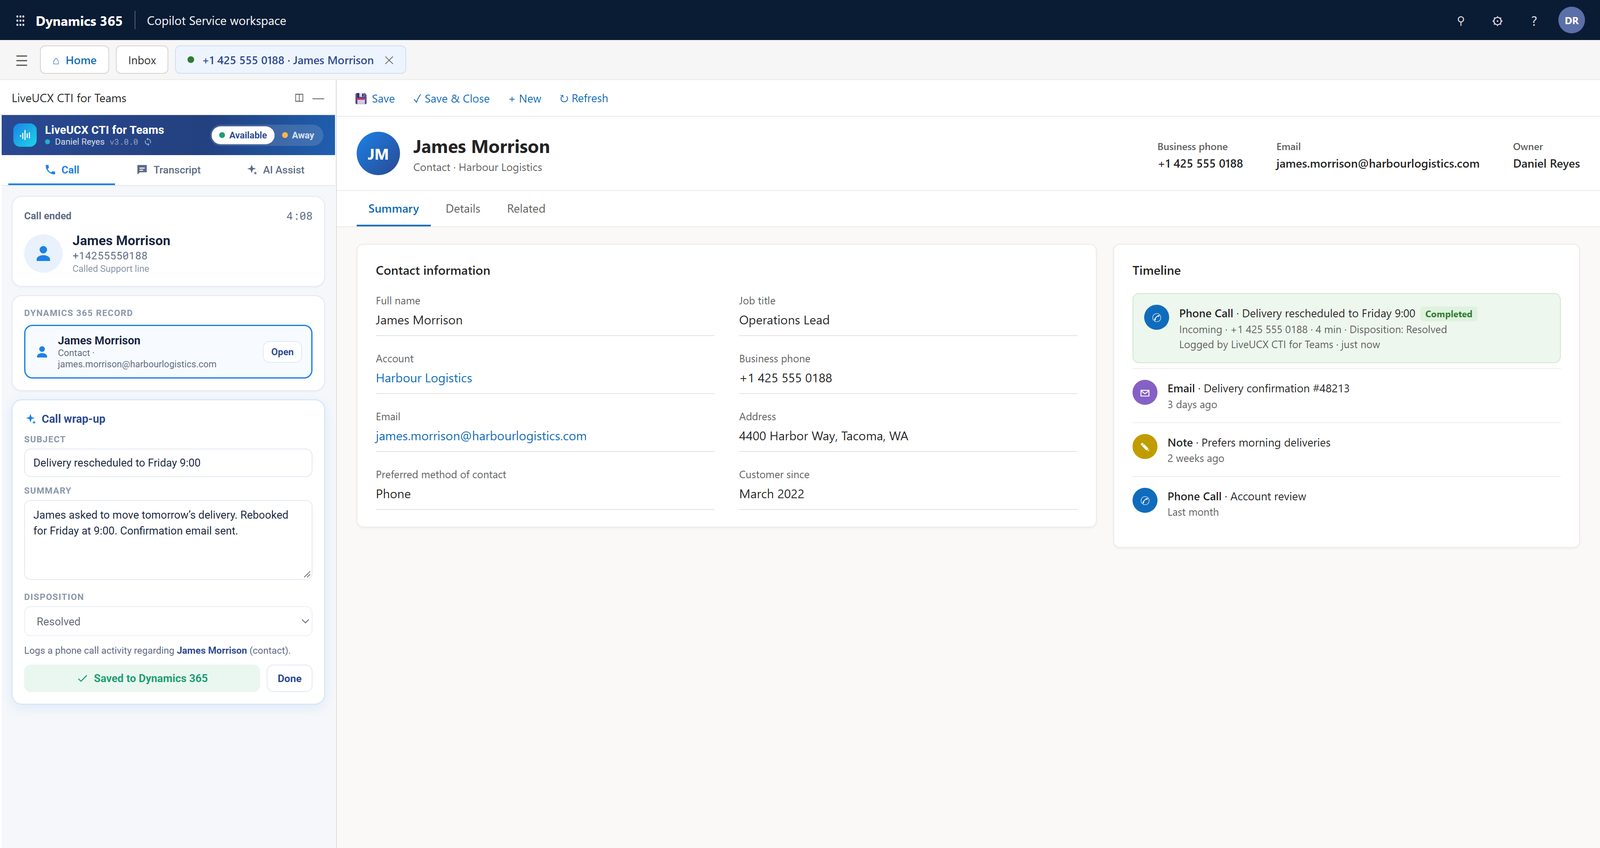Open the James Morrison Dynamics 365 record
Viewport: 1600px width, 848px height.
pyautogui.click(x=282, y=352)
